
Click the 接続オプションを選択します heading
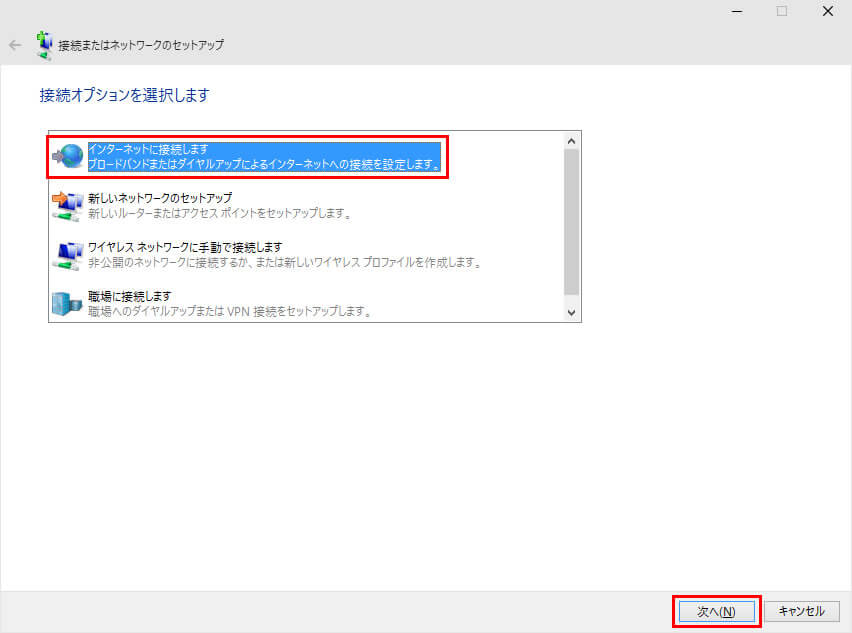pyautogui.click(x=124, y=95)
